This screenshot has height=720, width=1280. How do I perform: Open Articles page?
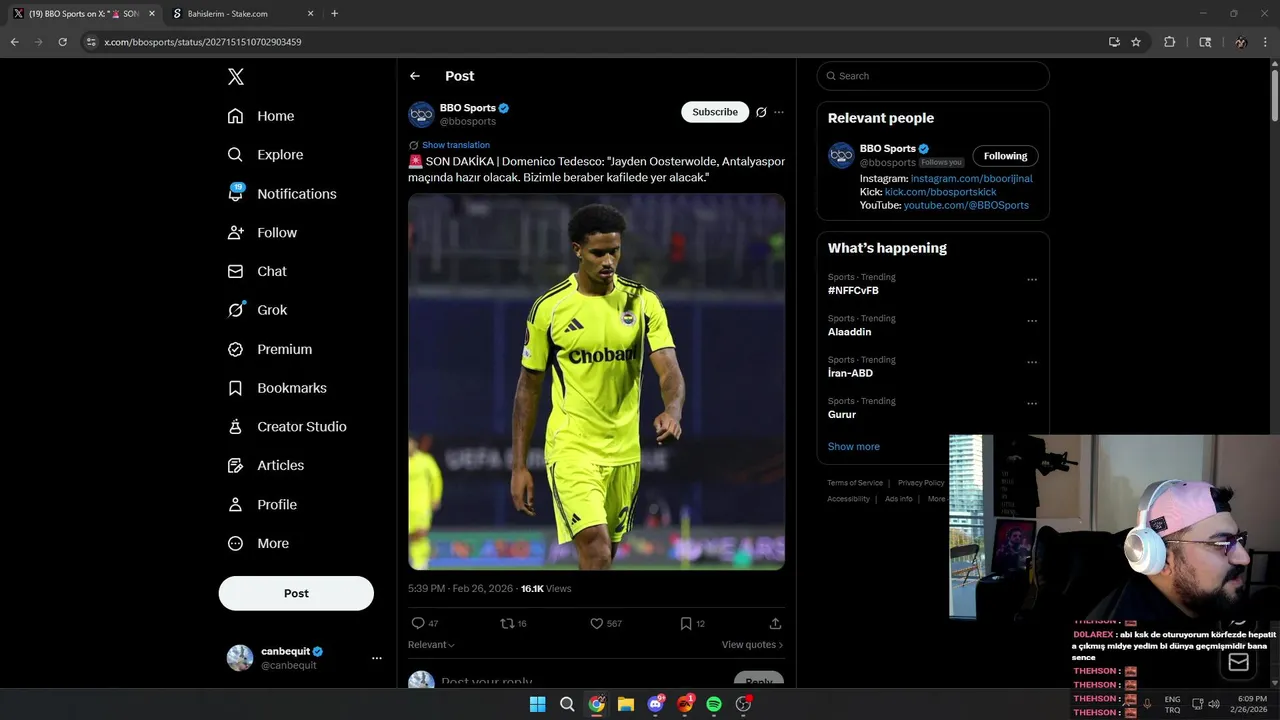coord(265,465)
